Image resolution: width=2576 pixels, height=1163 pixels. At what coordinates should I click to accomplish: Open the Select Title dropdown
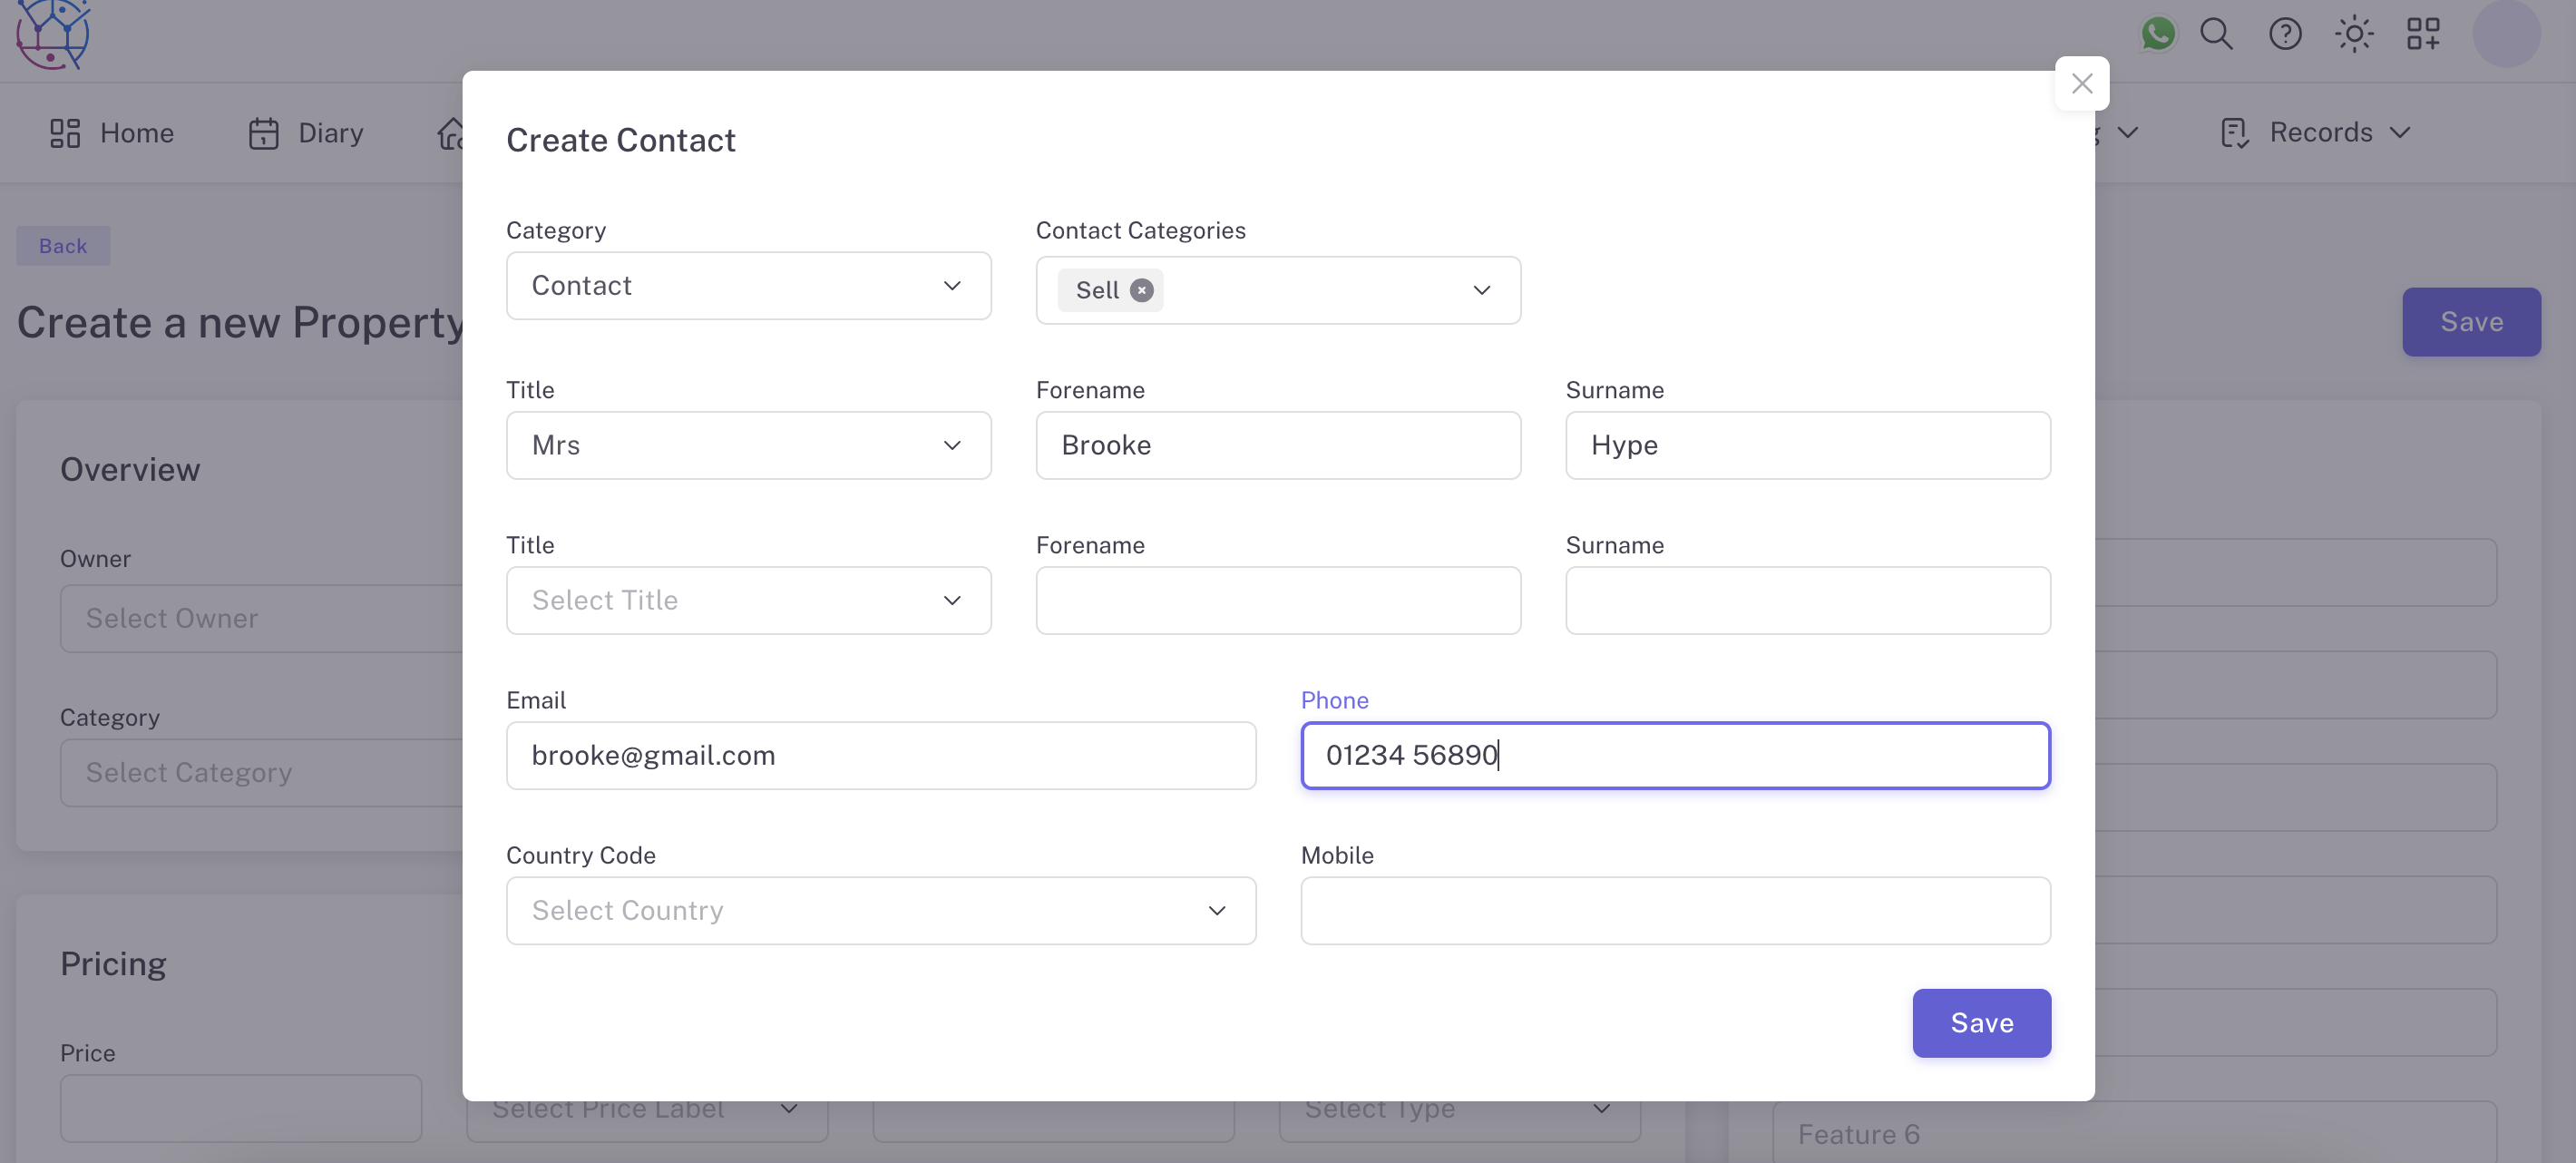click(748, 600)
